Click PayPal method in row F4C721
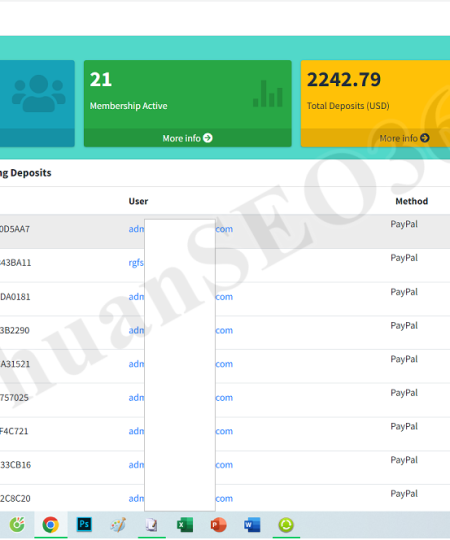 tap(404, 426)
